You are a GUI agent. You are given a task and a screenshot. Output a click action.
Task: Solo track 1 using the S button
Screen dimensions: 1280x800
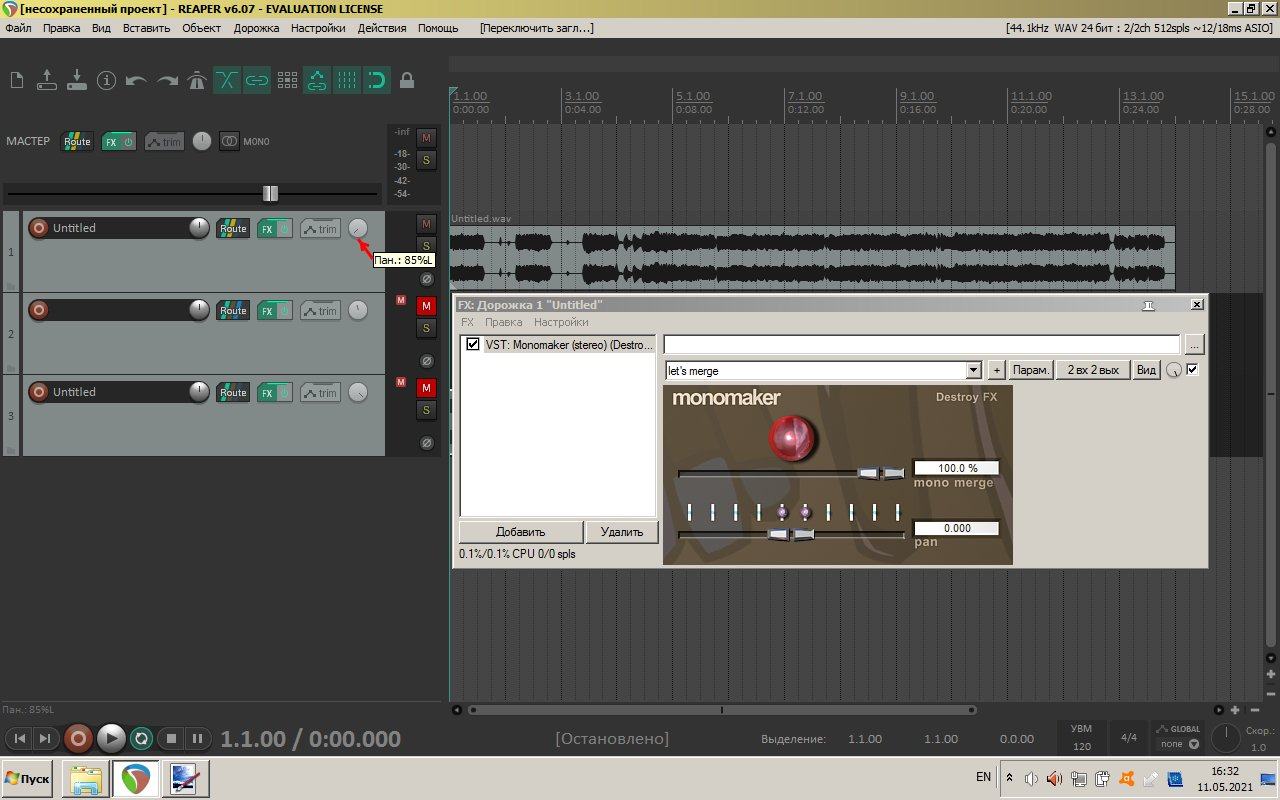[x=426, y=246]
